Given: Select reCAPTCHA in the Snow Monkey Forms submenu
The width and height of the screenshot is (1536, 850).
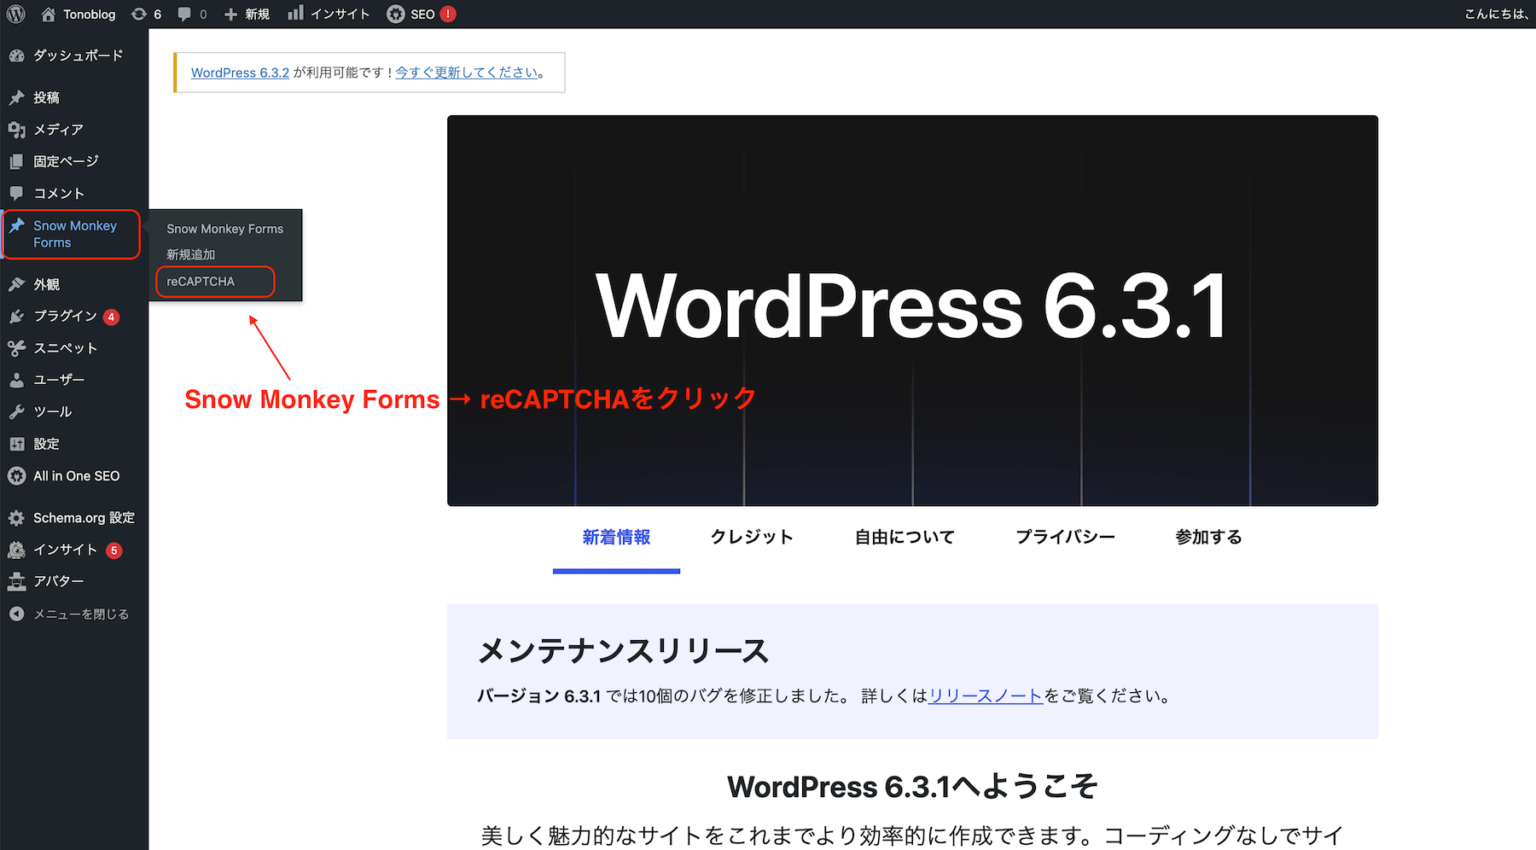Looking at the screenshot, I should (201, 281).
